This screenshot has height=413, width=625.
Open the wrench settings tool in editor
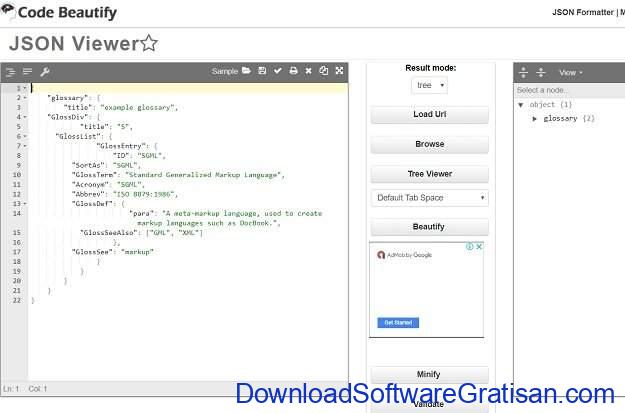click(45, 72)
